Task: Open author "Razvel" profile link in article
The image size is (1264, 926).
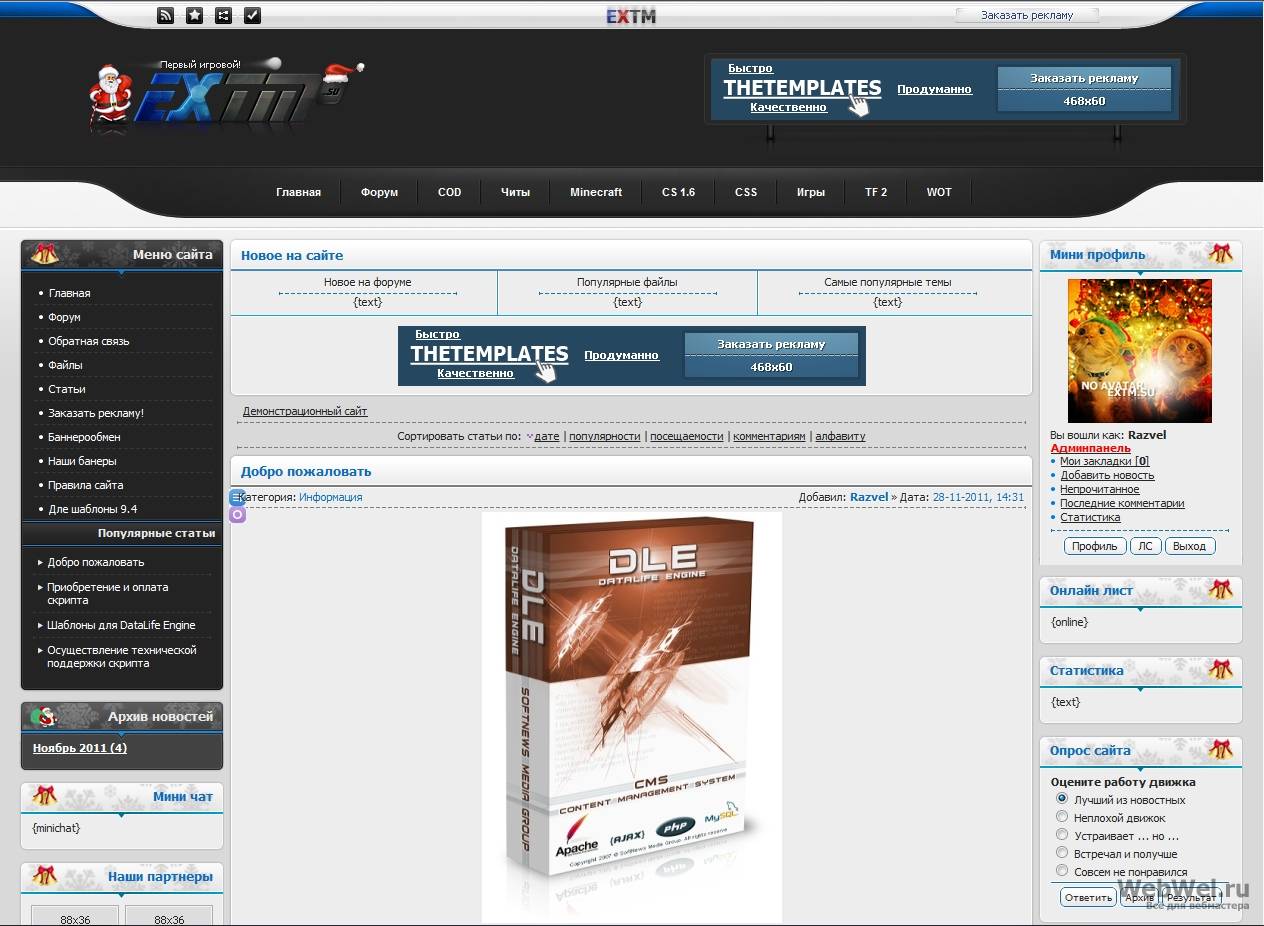Action: 869,497
